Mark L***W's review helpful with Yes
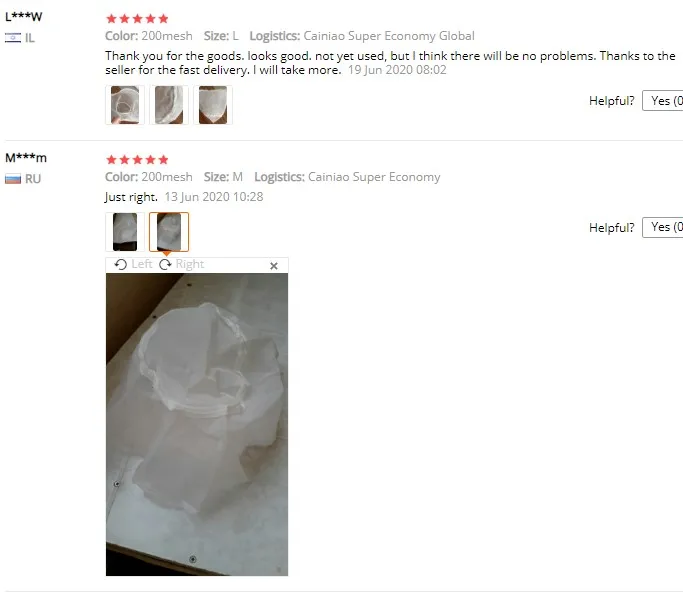This screenshot has width=683, height=603. (x=663, y=101)
